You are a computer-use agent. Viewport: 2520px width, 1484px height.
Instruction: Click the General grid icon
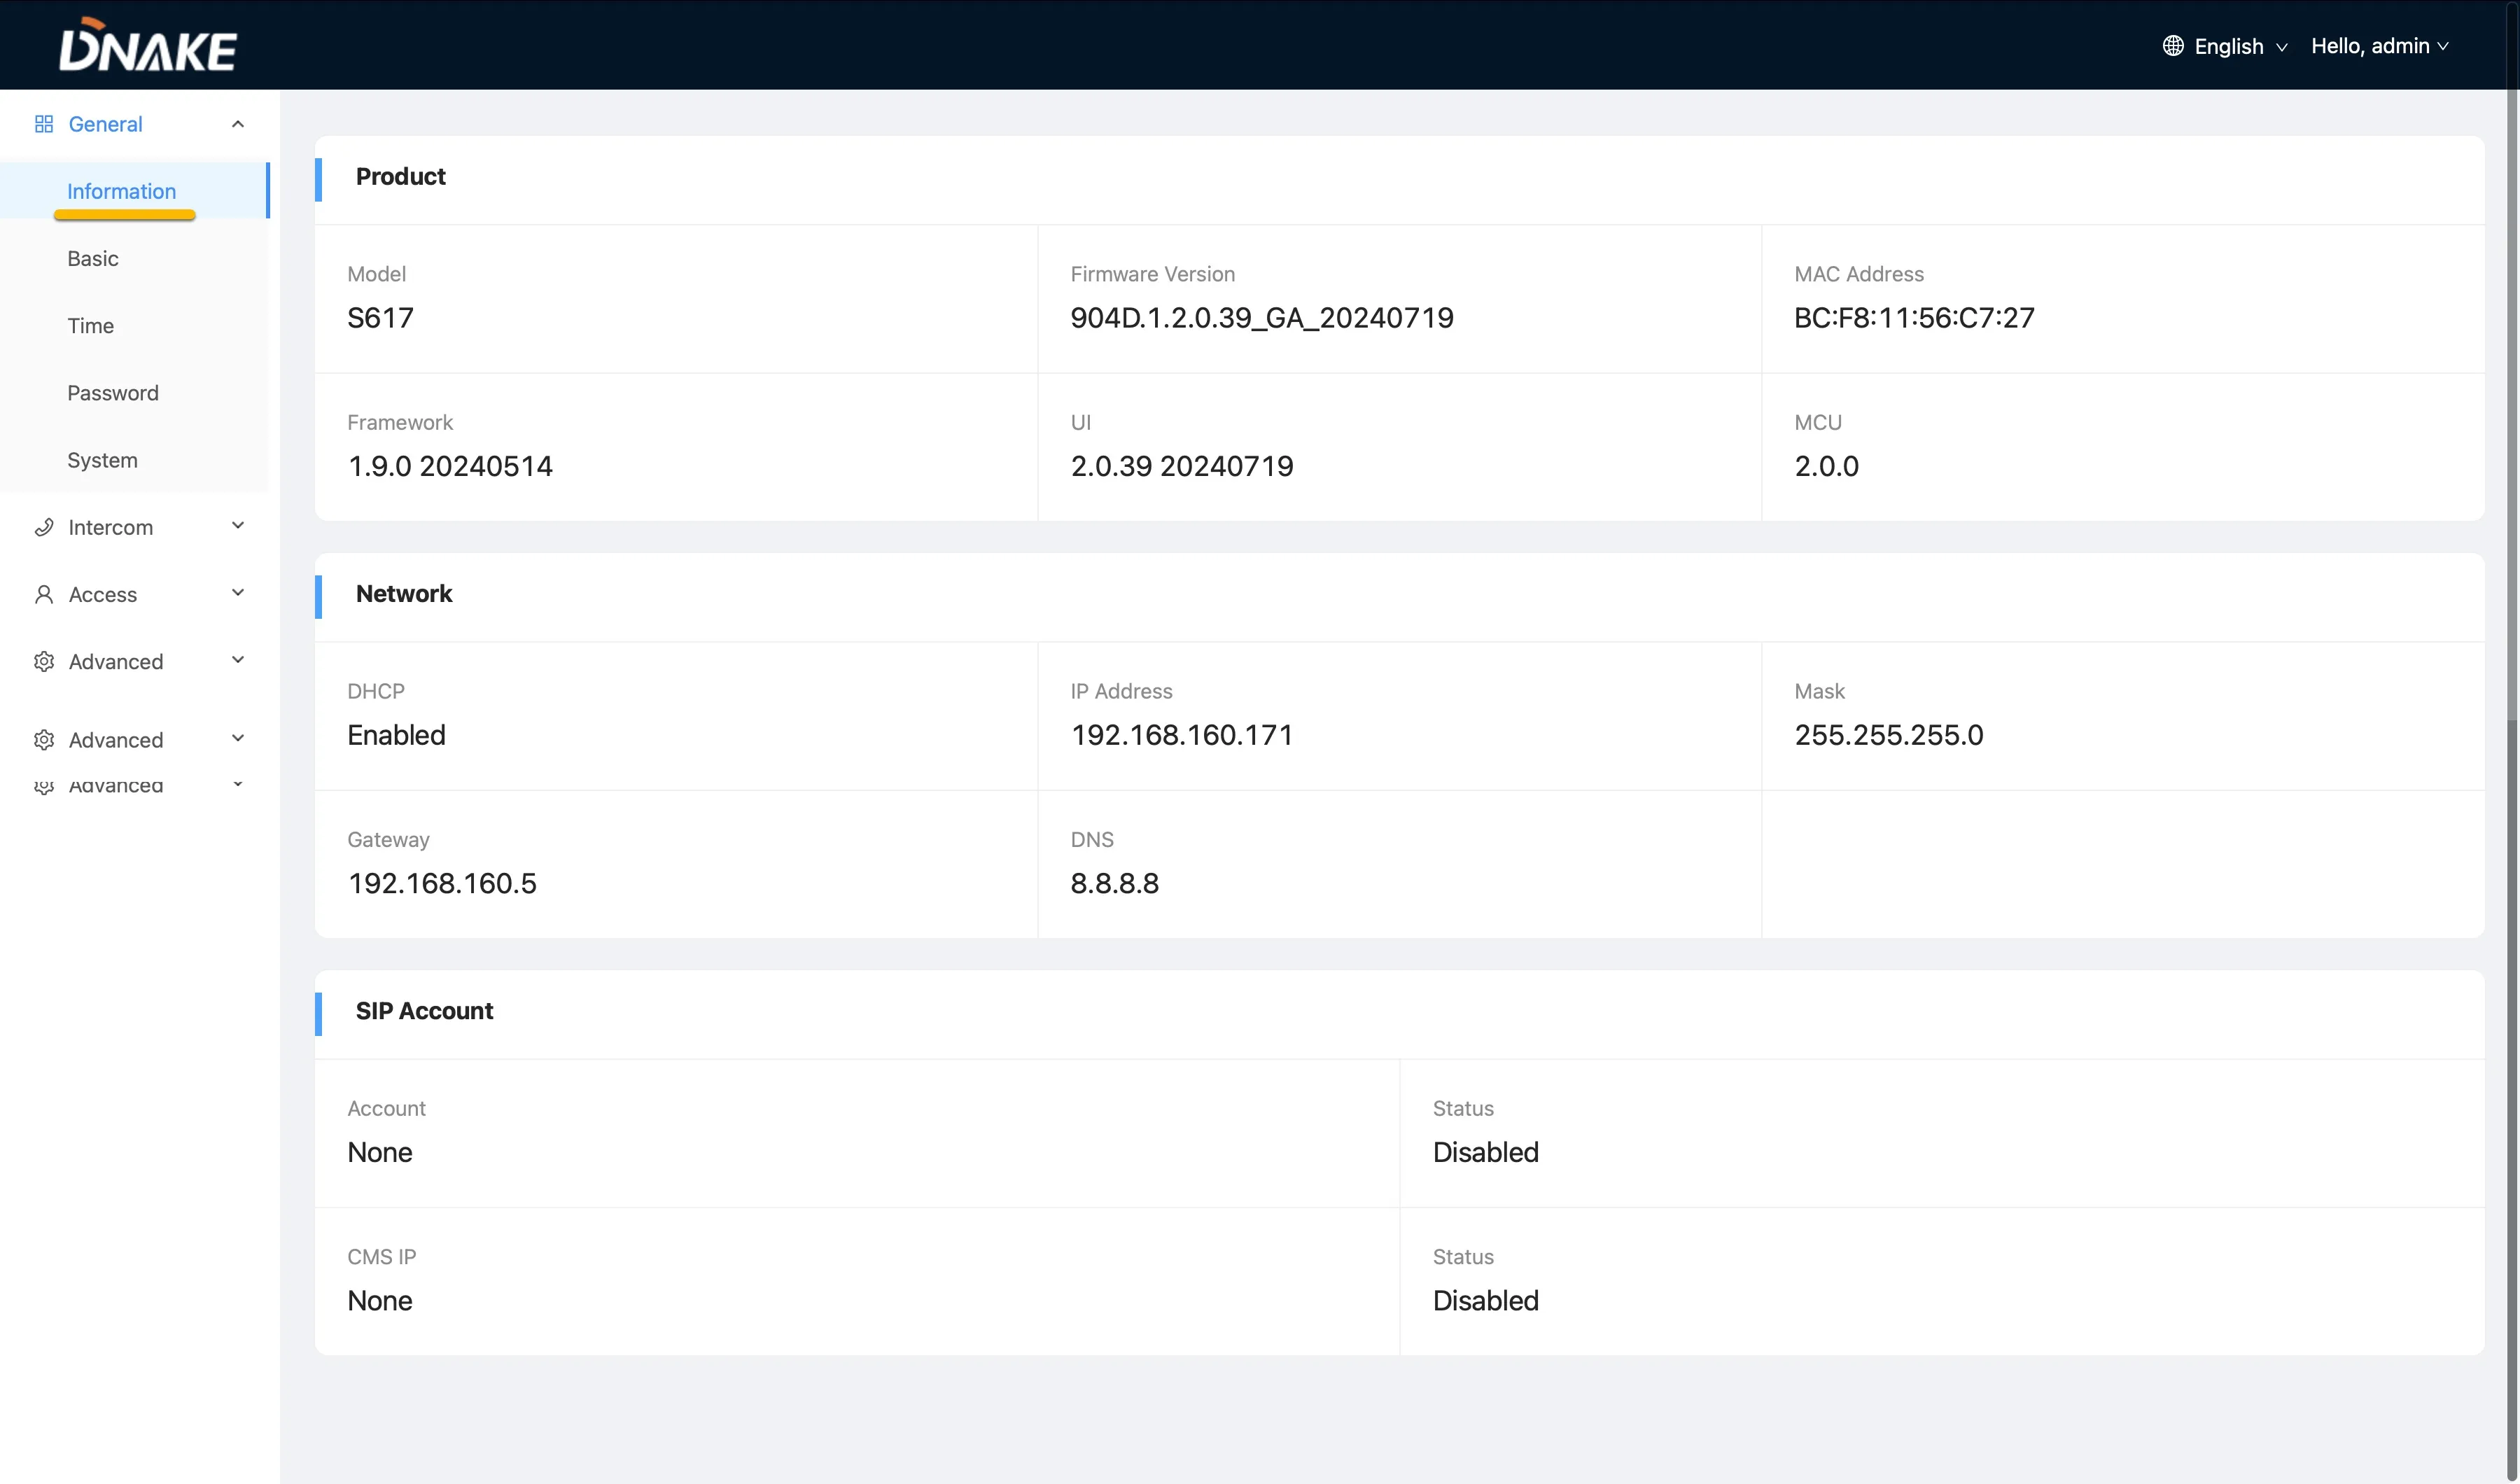(x=44, y=124)
